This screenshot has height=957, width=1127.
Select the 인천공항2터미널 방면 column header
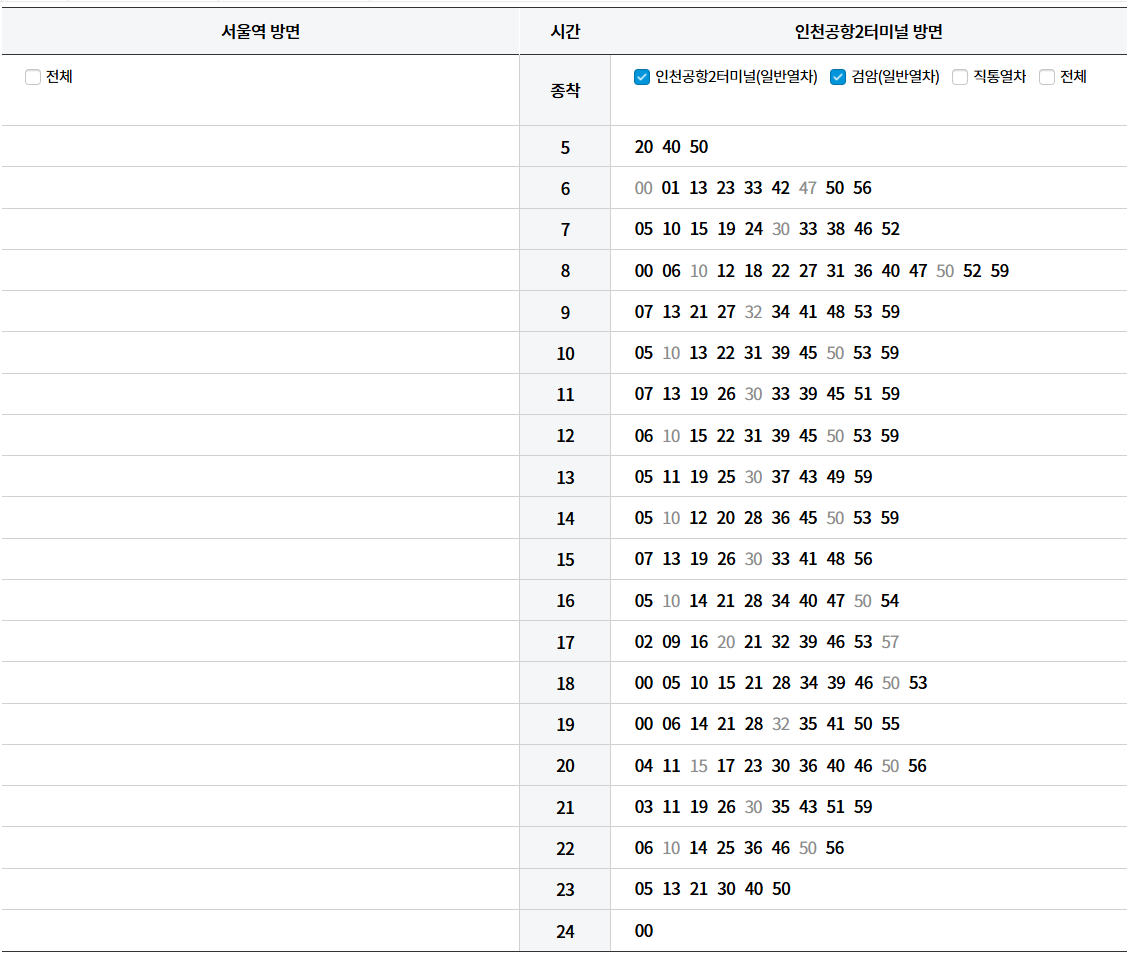tap(864, 31)
